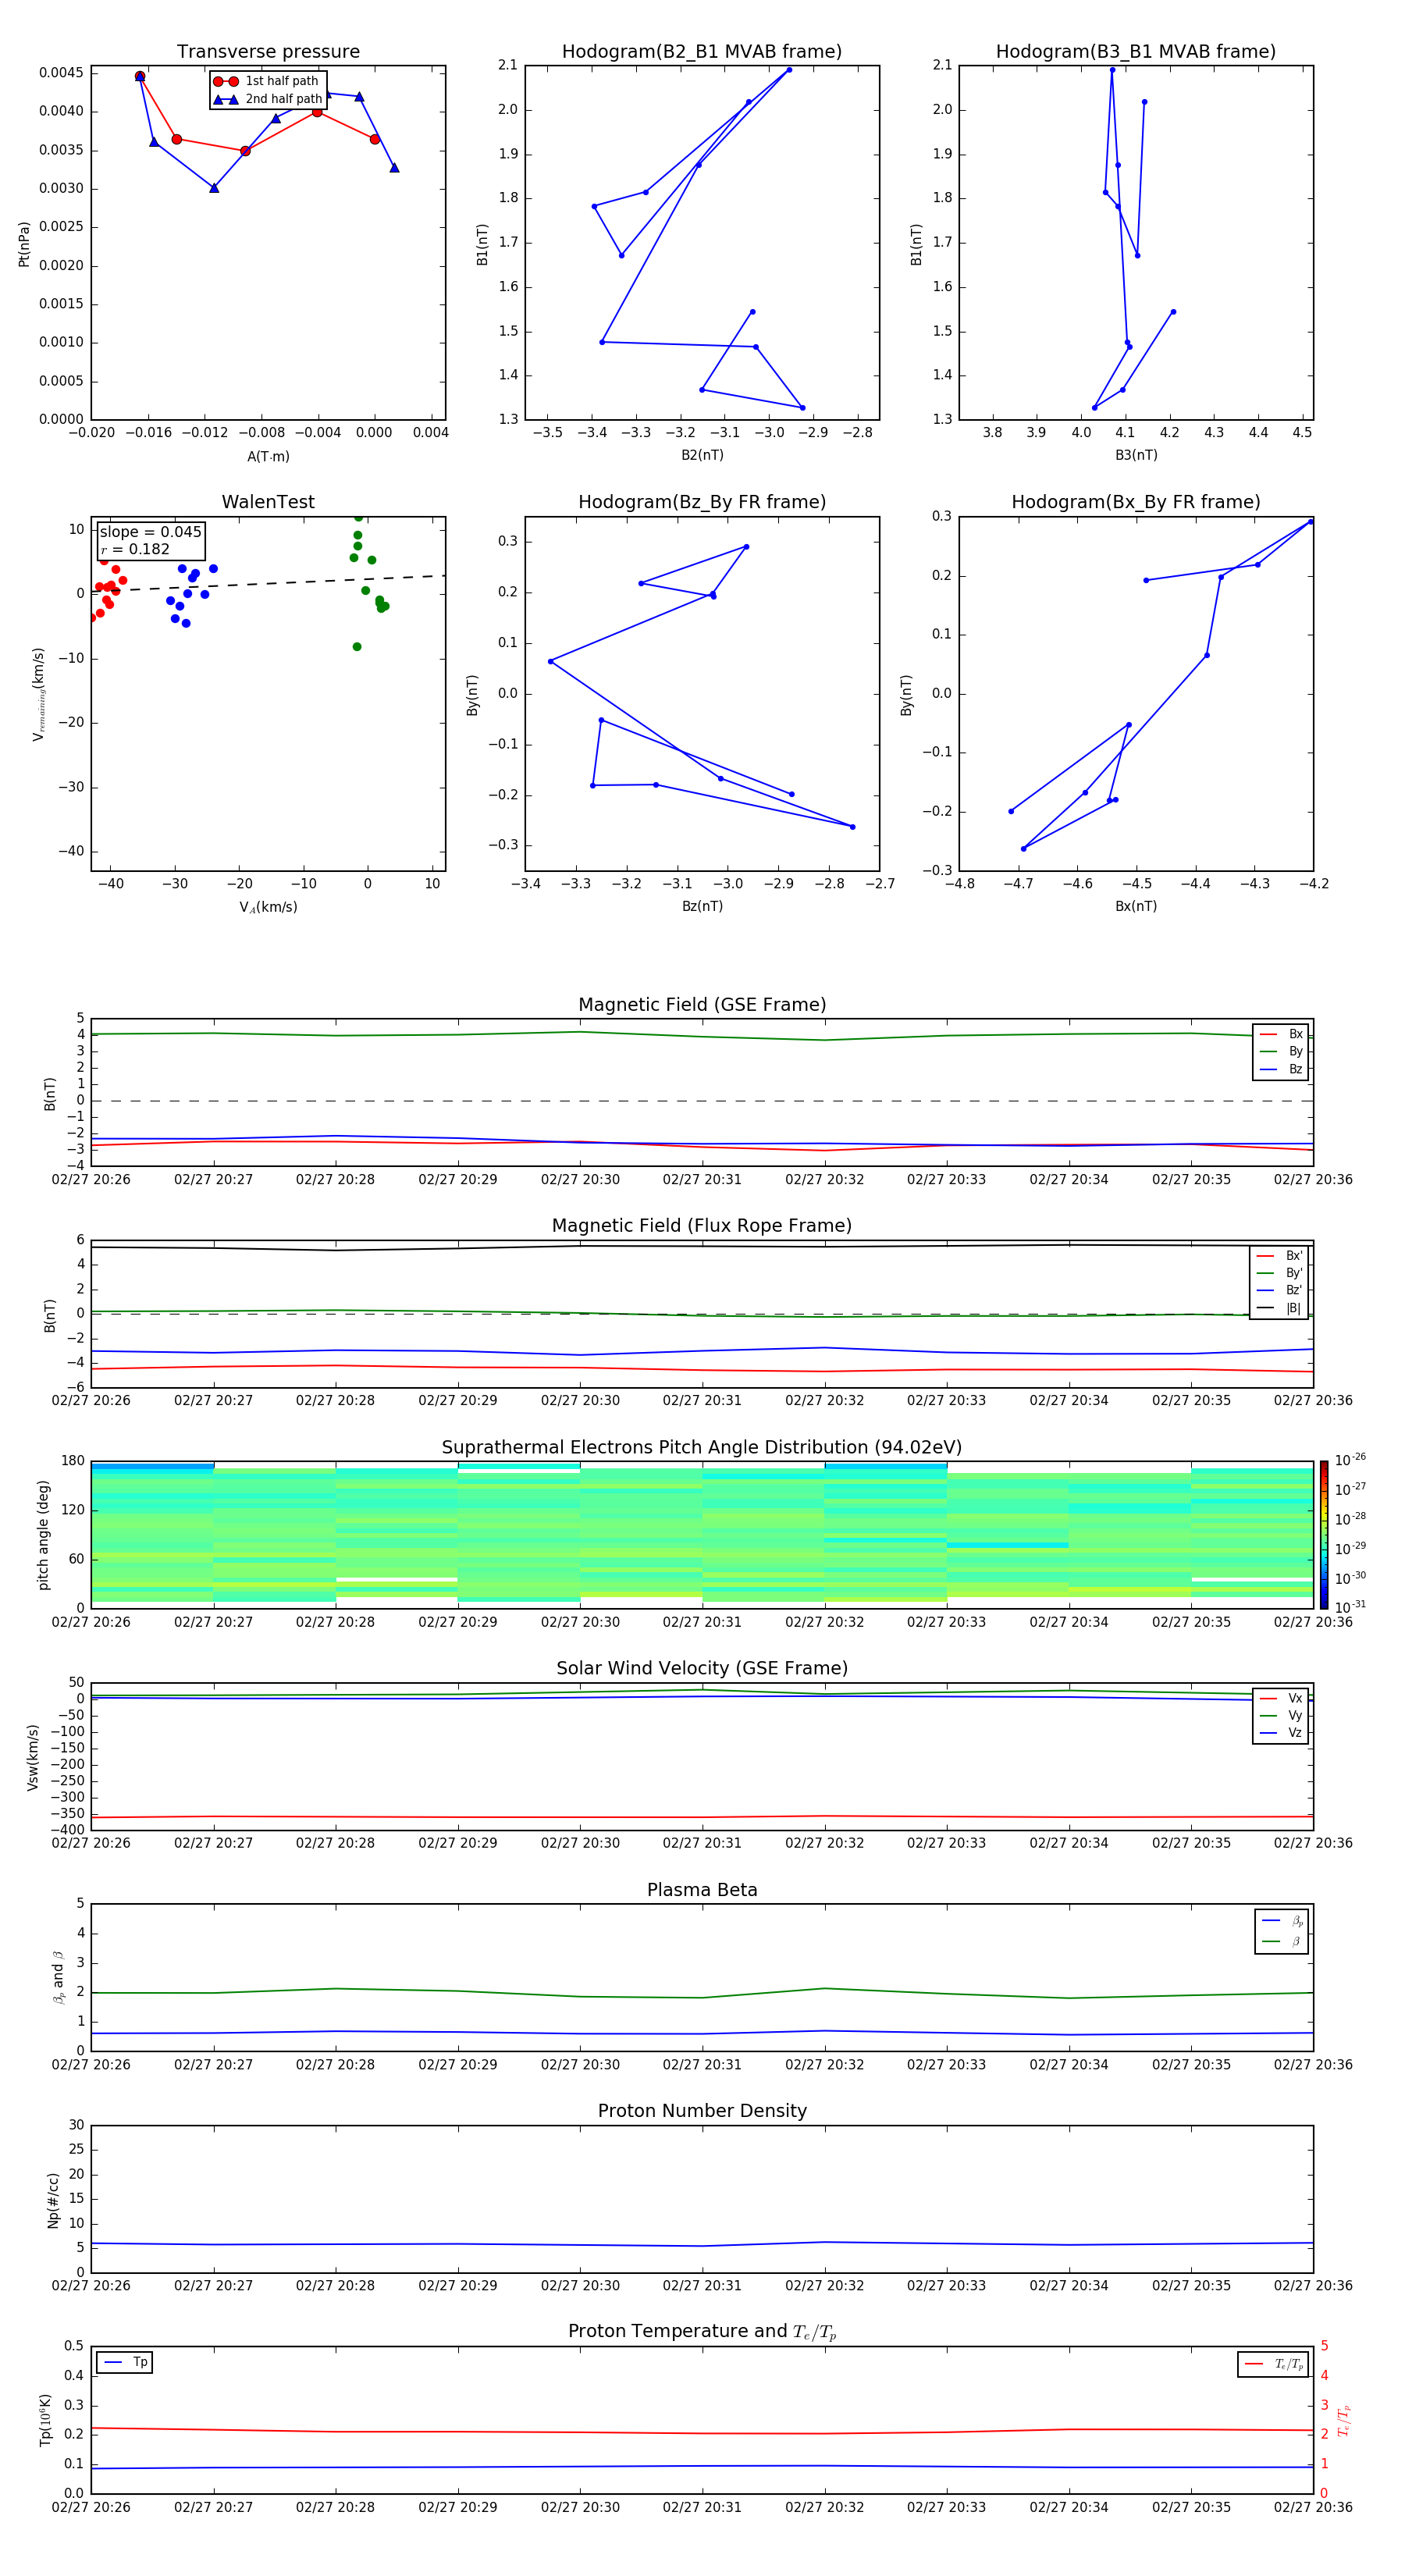Click 'Magnetic Field (Flux Rope Frame)' title

tap(702, 1226)
